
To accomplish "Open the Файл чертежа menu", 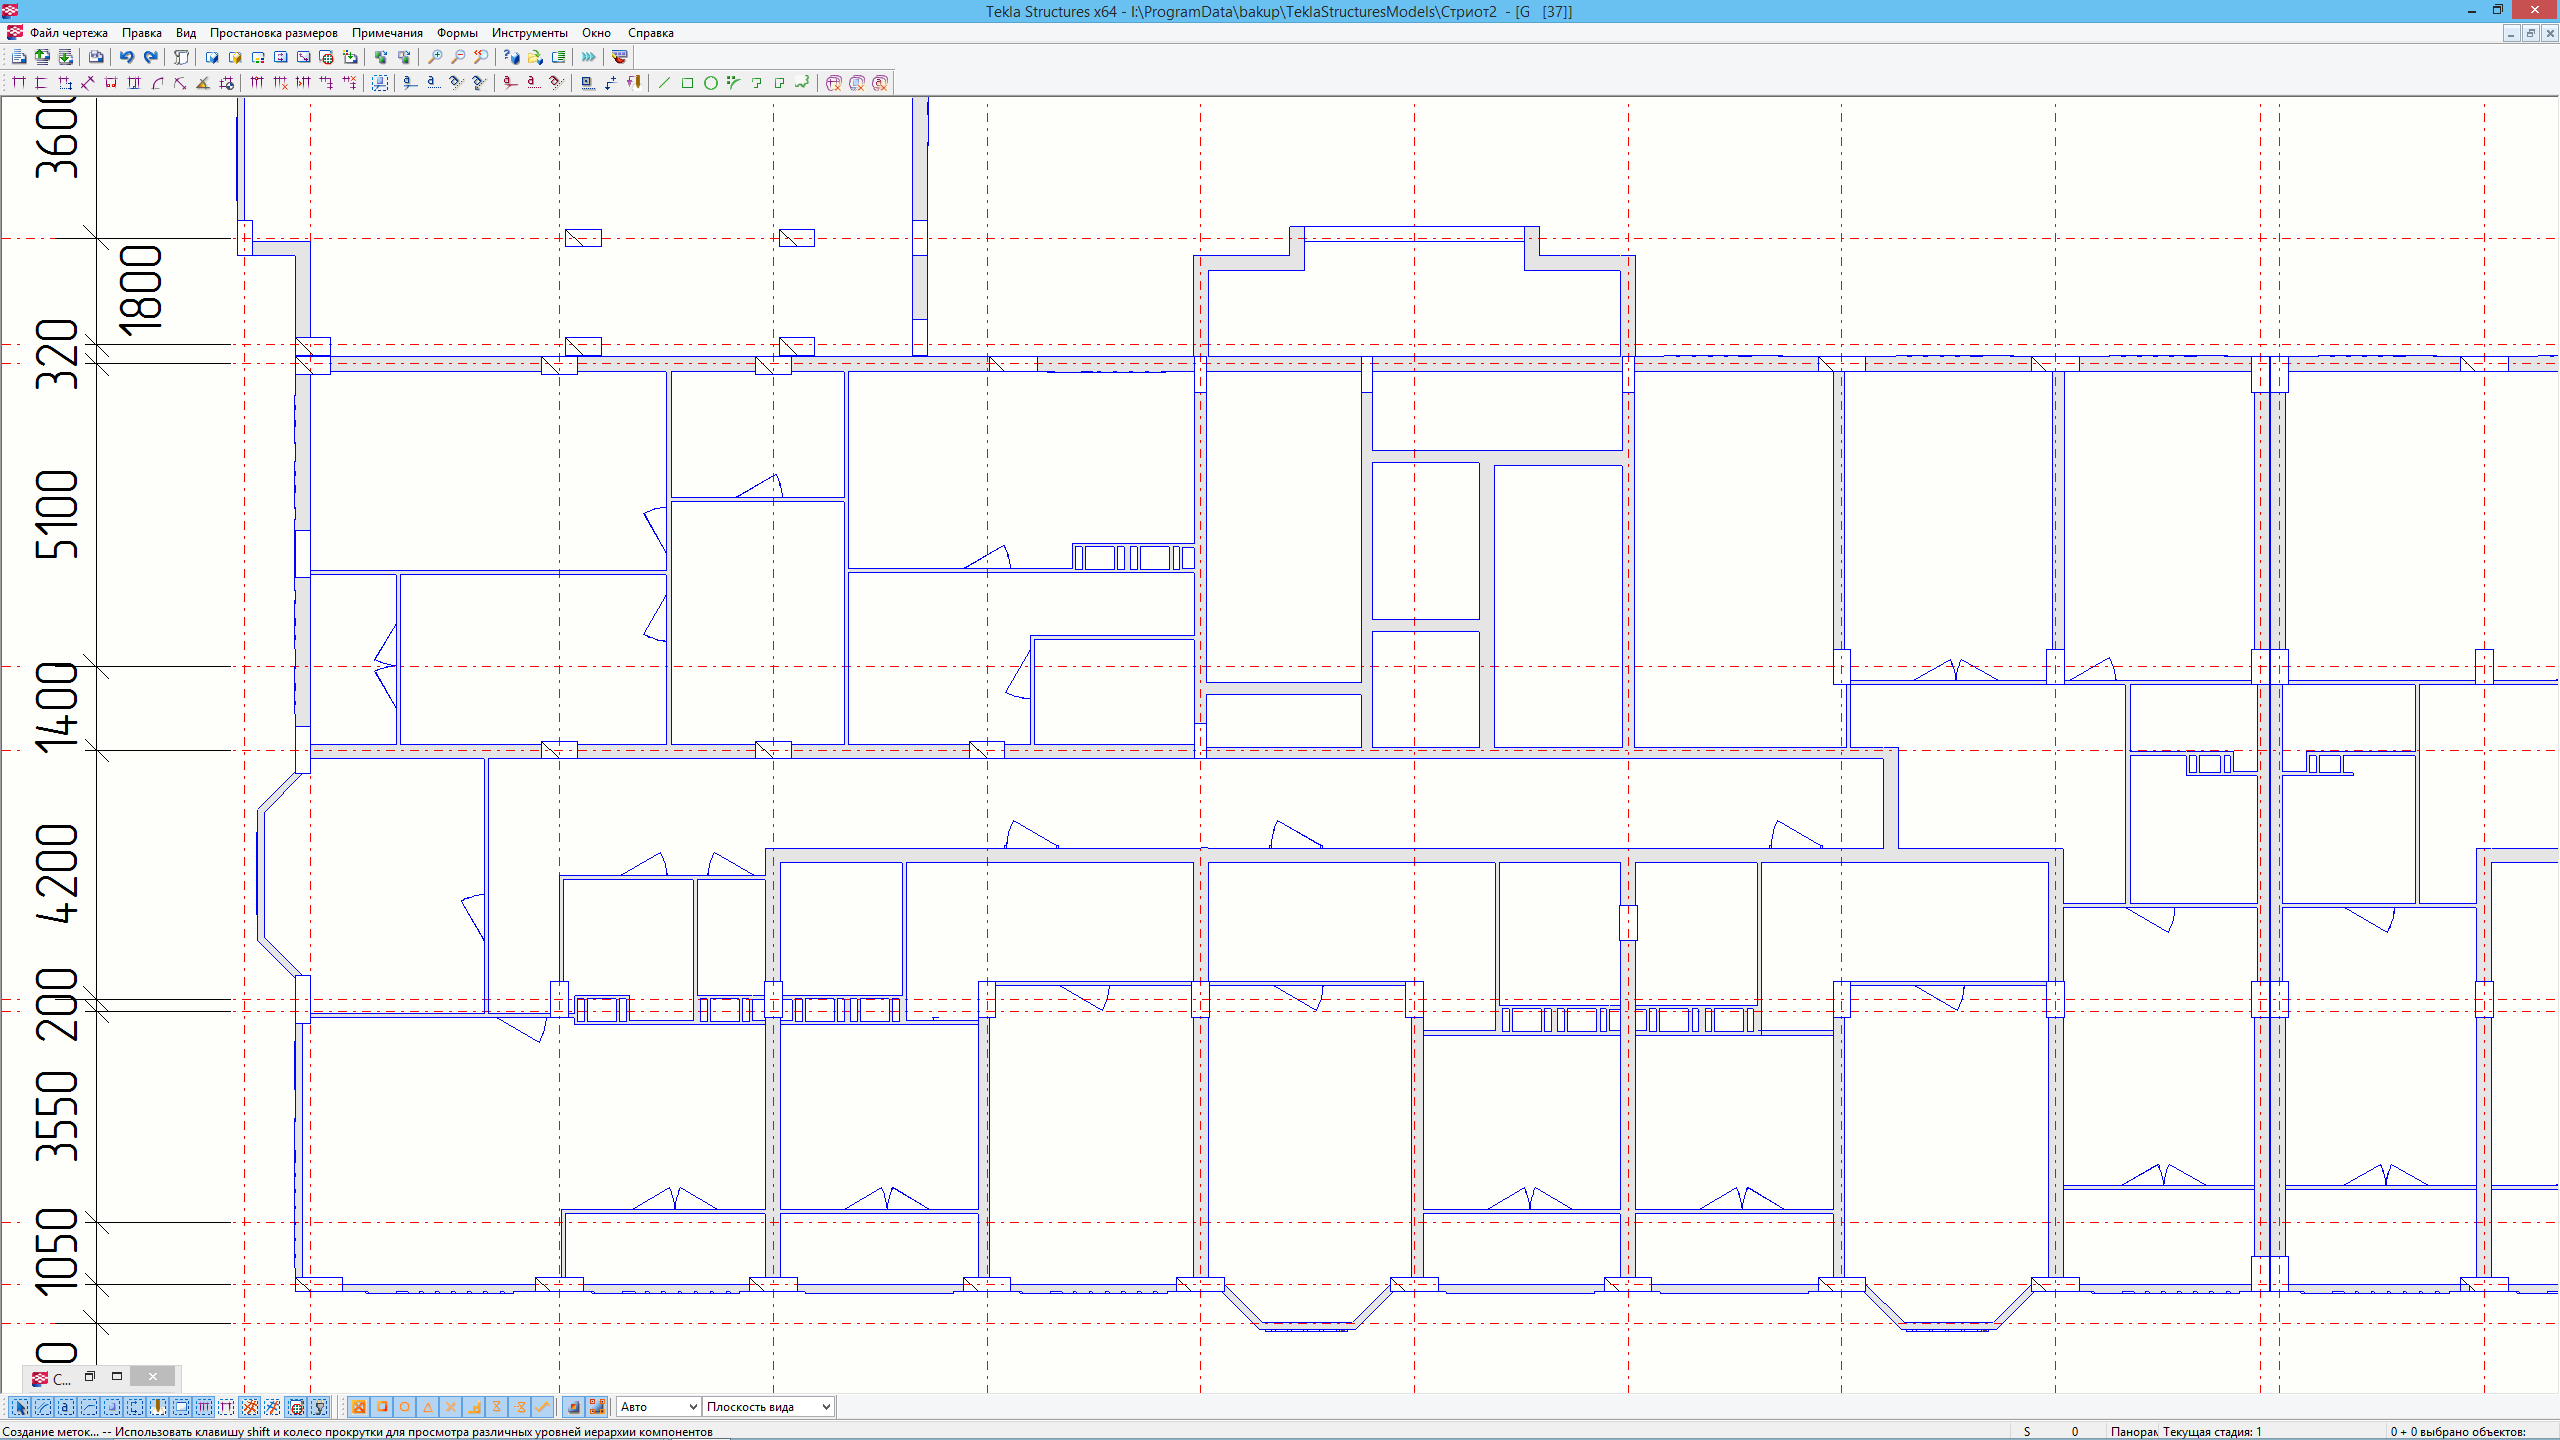I will tap(68, 33).
